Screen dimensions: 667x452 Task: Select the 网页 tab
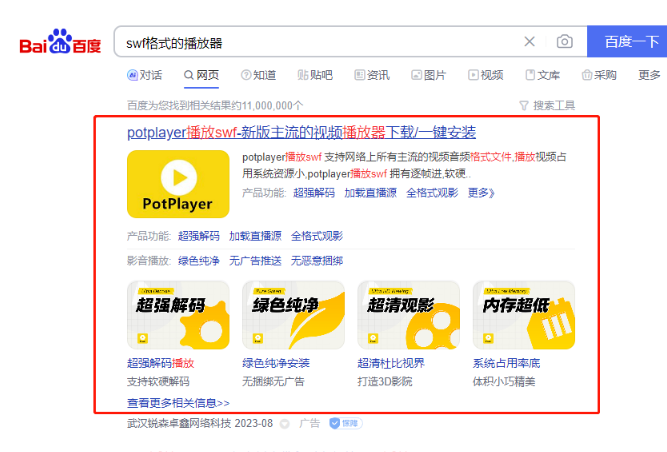201,75
